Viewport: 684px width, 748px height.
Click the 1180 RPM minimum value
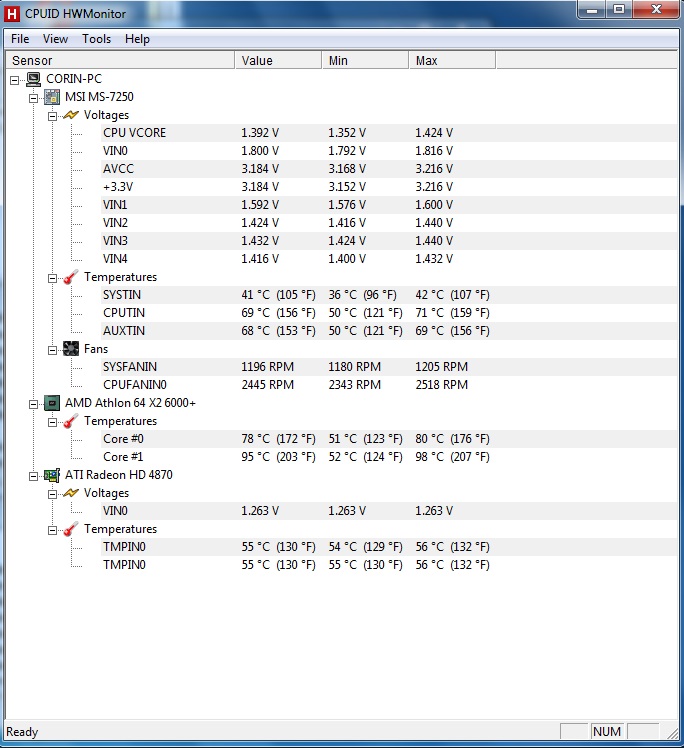click(354, 367)
